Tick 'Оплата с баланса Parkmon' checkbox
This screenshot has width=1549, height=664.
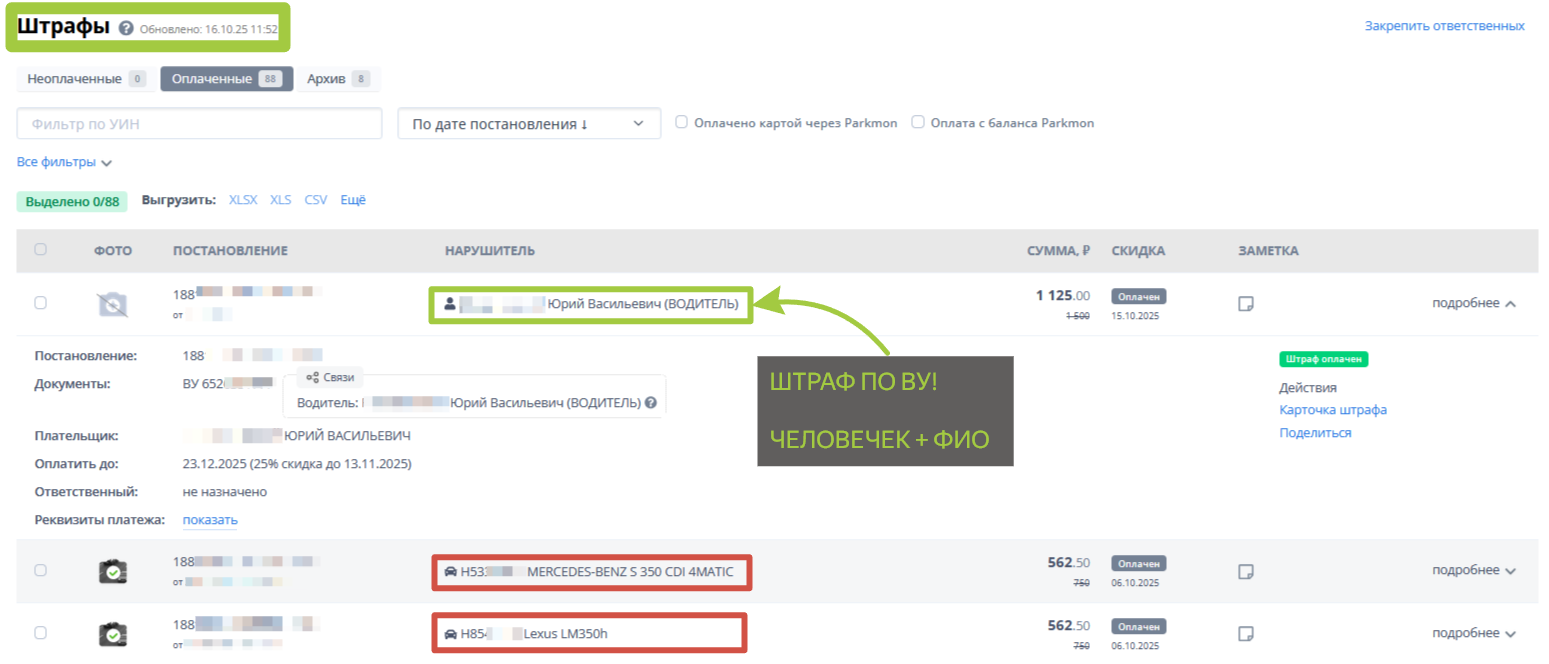917,122
